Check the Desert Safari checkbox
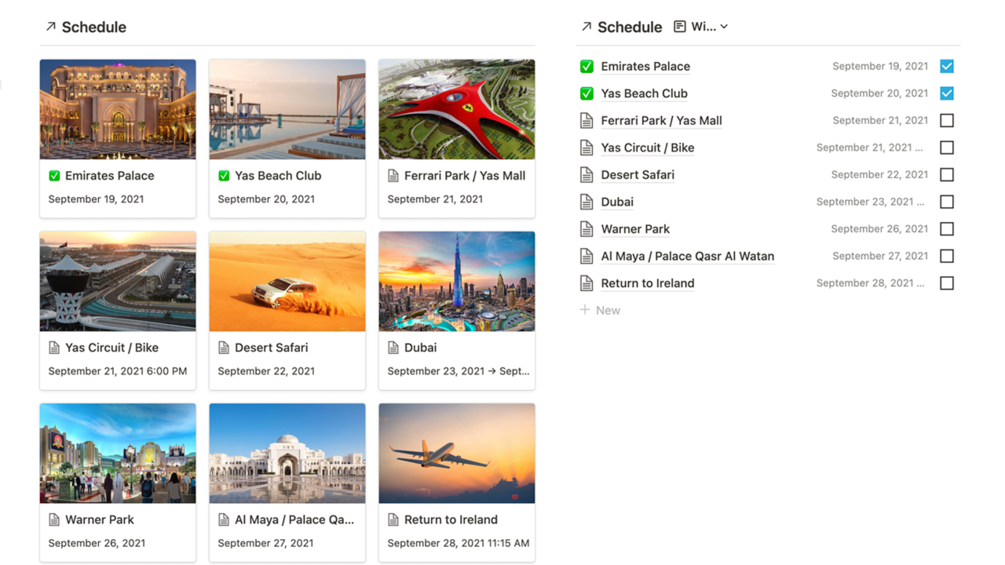Viewport: 1005px width, 565px height. click(x=946, y=175)
